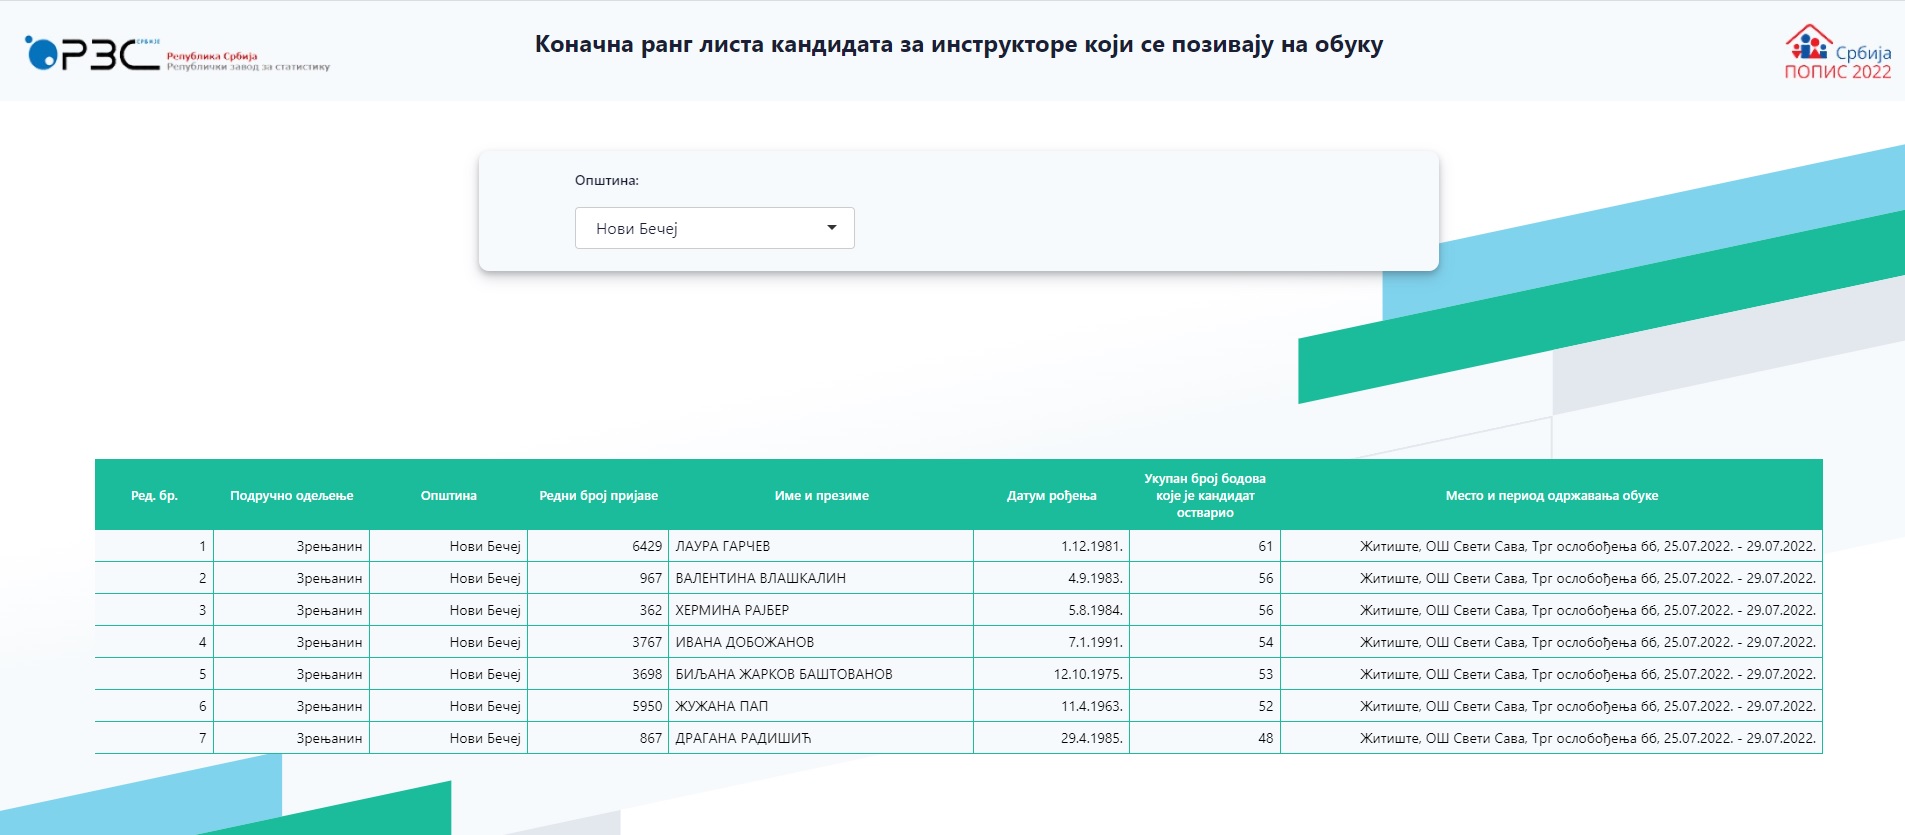Click application number 362

(651, 610)
